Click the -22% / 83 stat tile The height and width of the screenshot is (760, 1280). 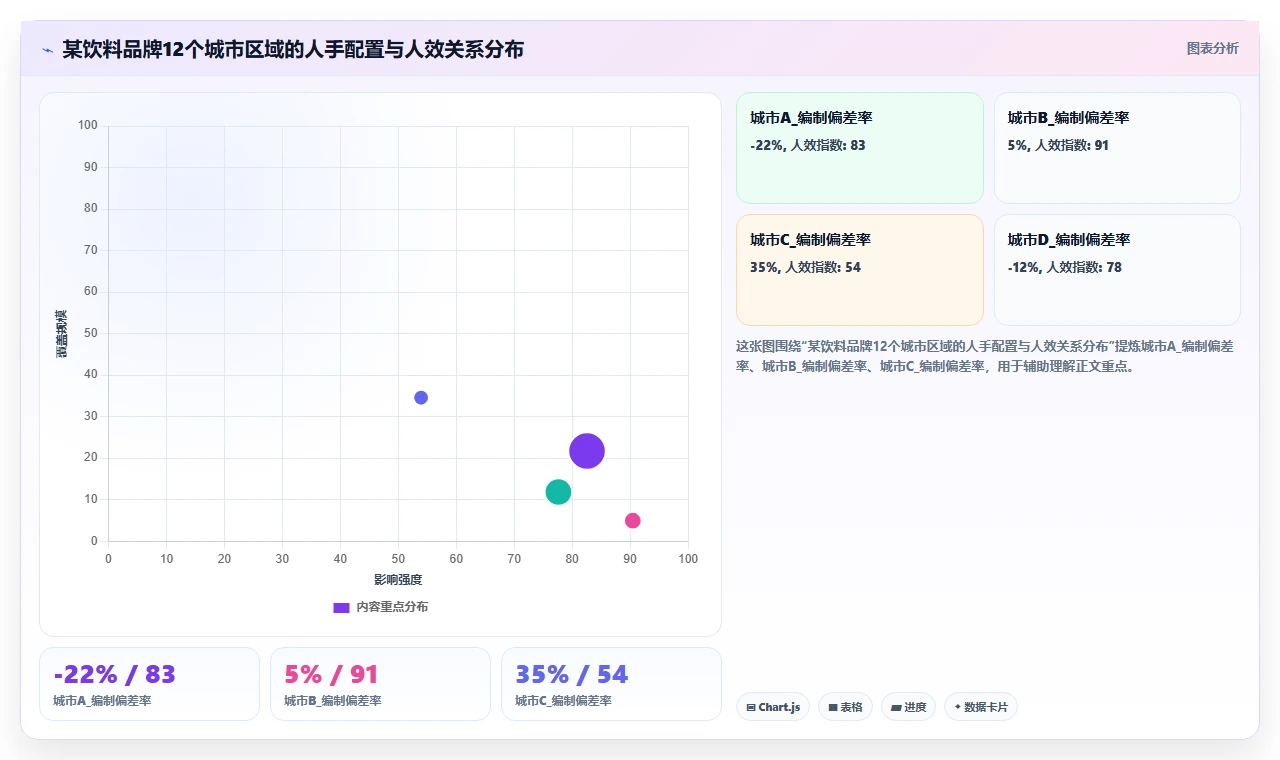coord(149,684)
